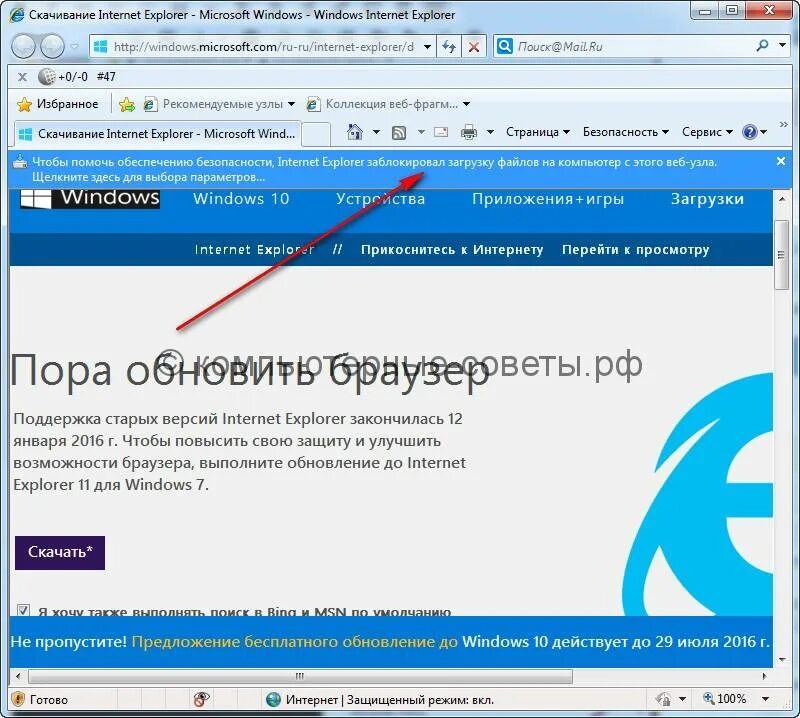800x718 pixels.
Task: Click Перейти к просмотру link
Action: coord(636,250)
